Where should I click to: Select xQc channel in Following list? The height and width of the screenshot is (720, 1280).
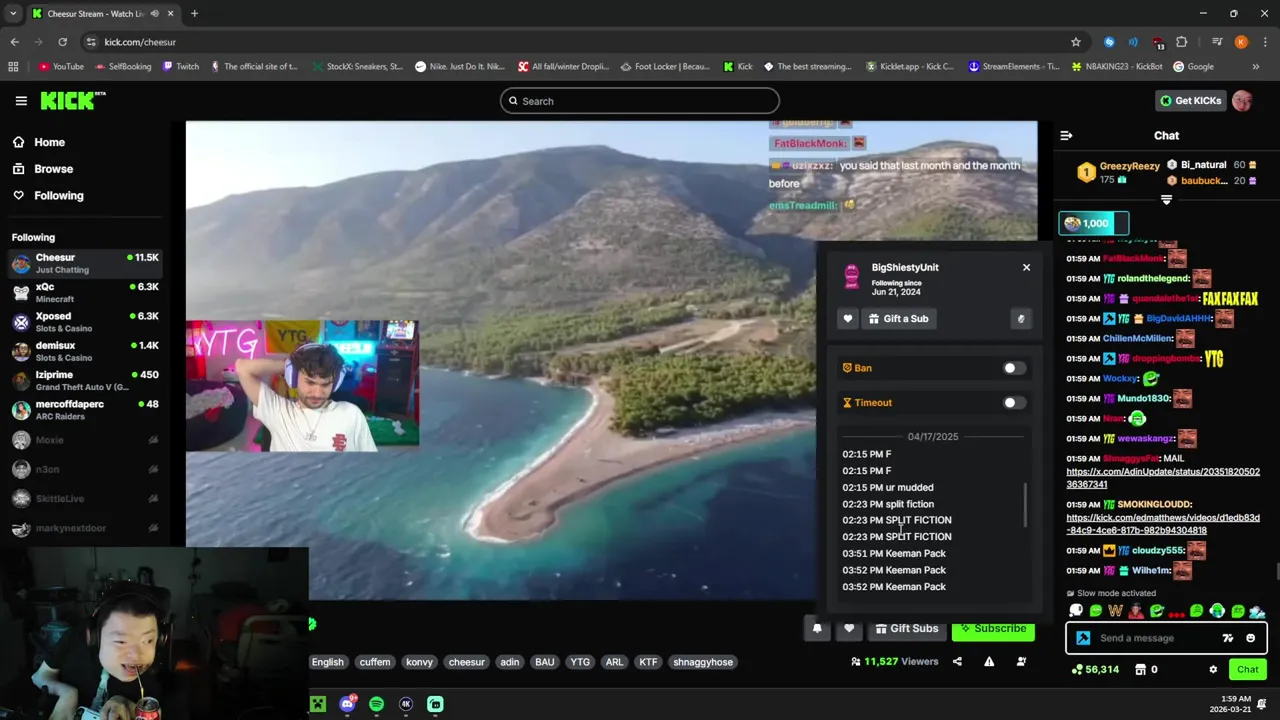(x=85, y=292)
